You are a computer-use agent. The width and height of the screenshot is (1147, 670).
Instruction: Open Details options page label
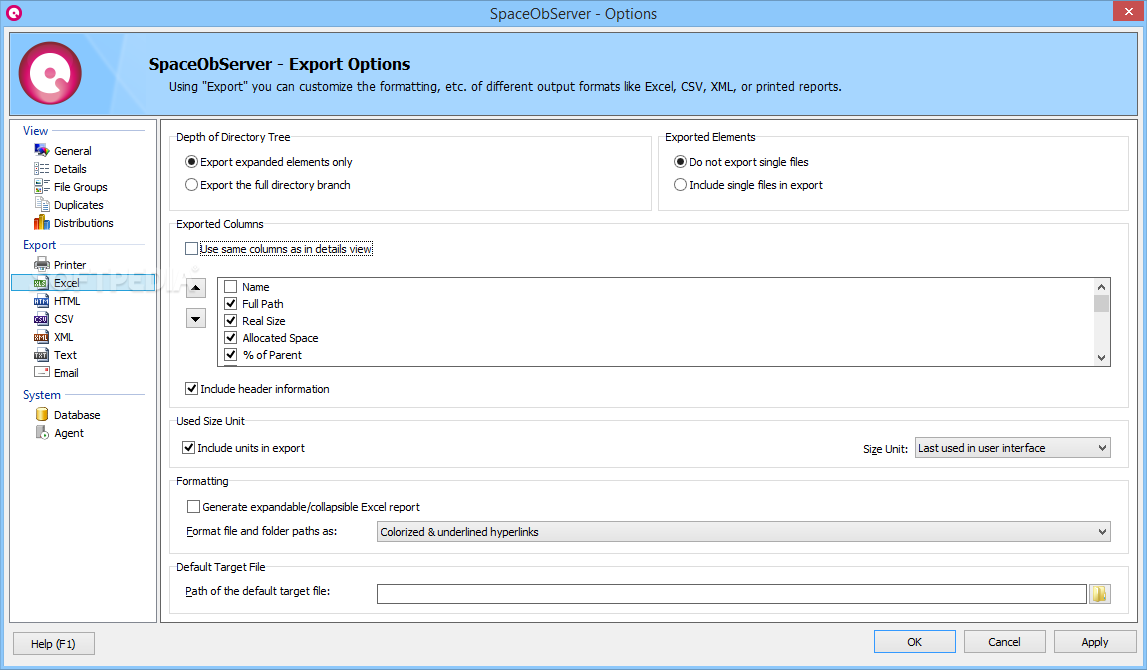click(70, 169)
